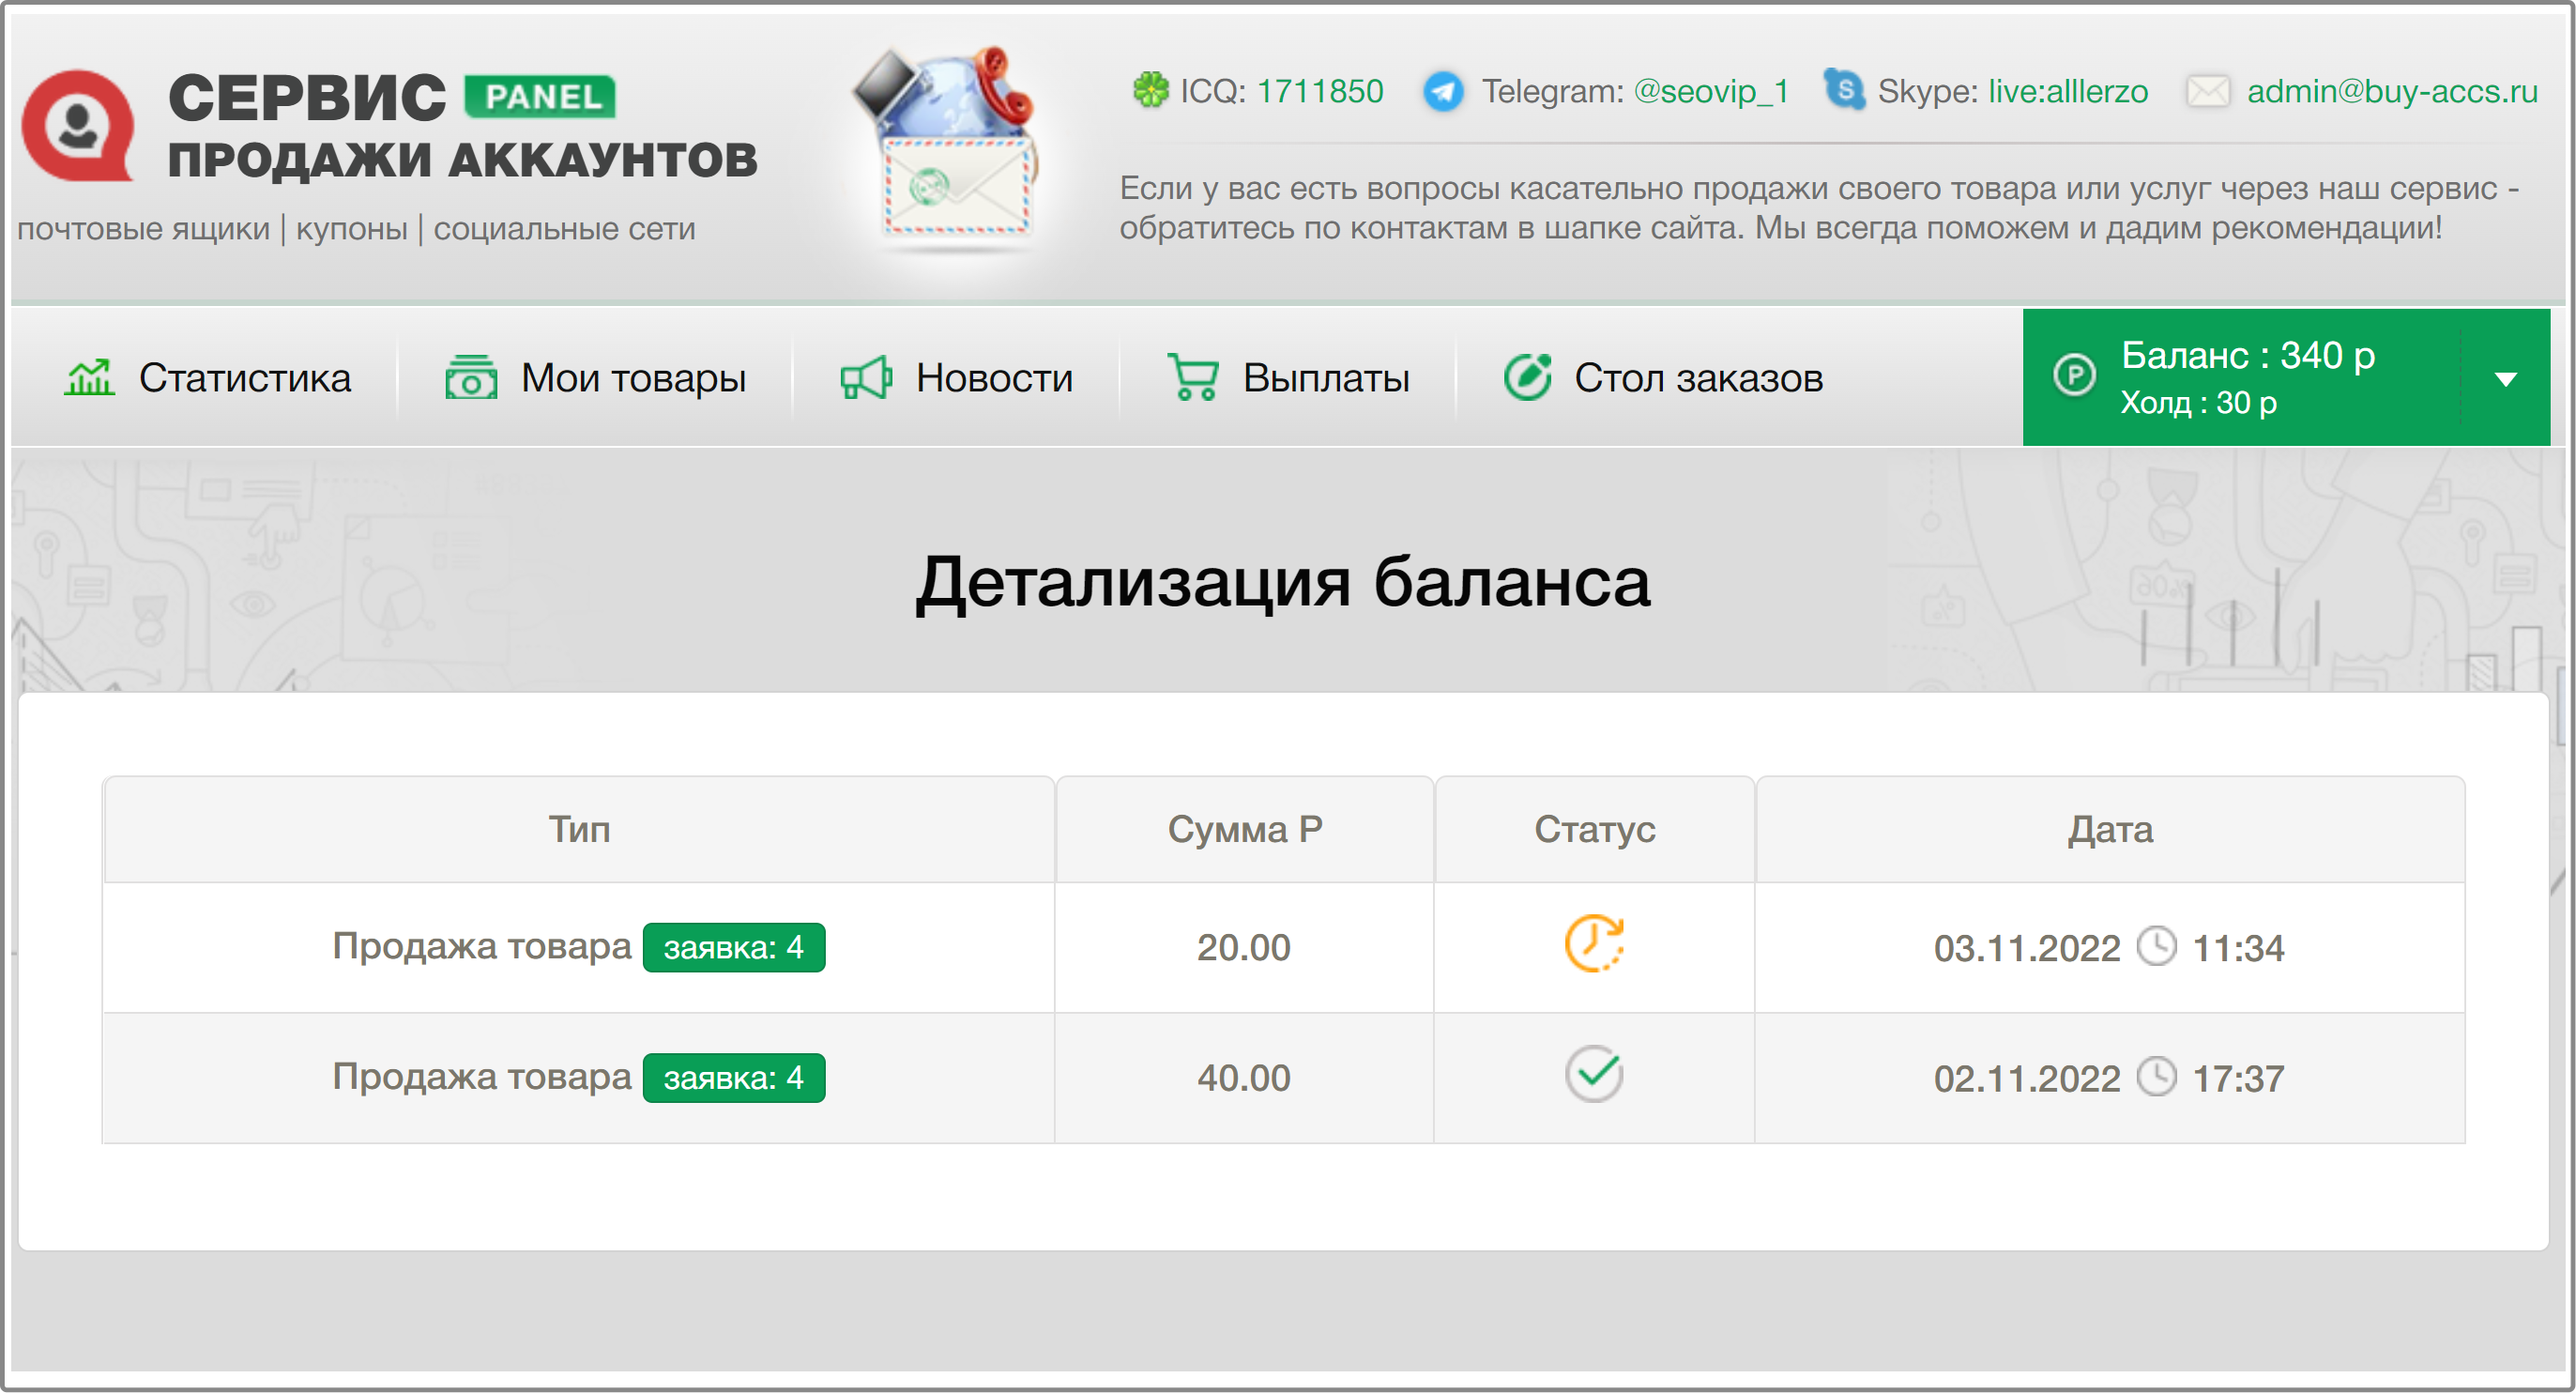The width and height of the screenshot is (2576, 1393).
Task: Click the Баланс : 340 р text
Action: [2248, 355]
